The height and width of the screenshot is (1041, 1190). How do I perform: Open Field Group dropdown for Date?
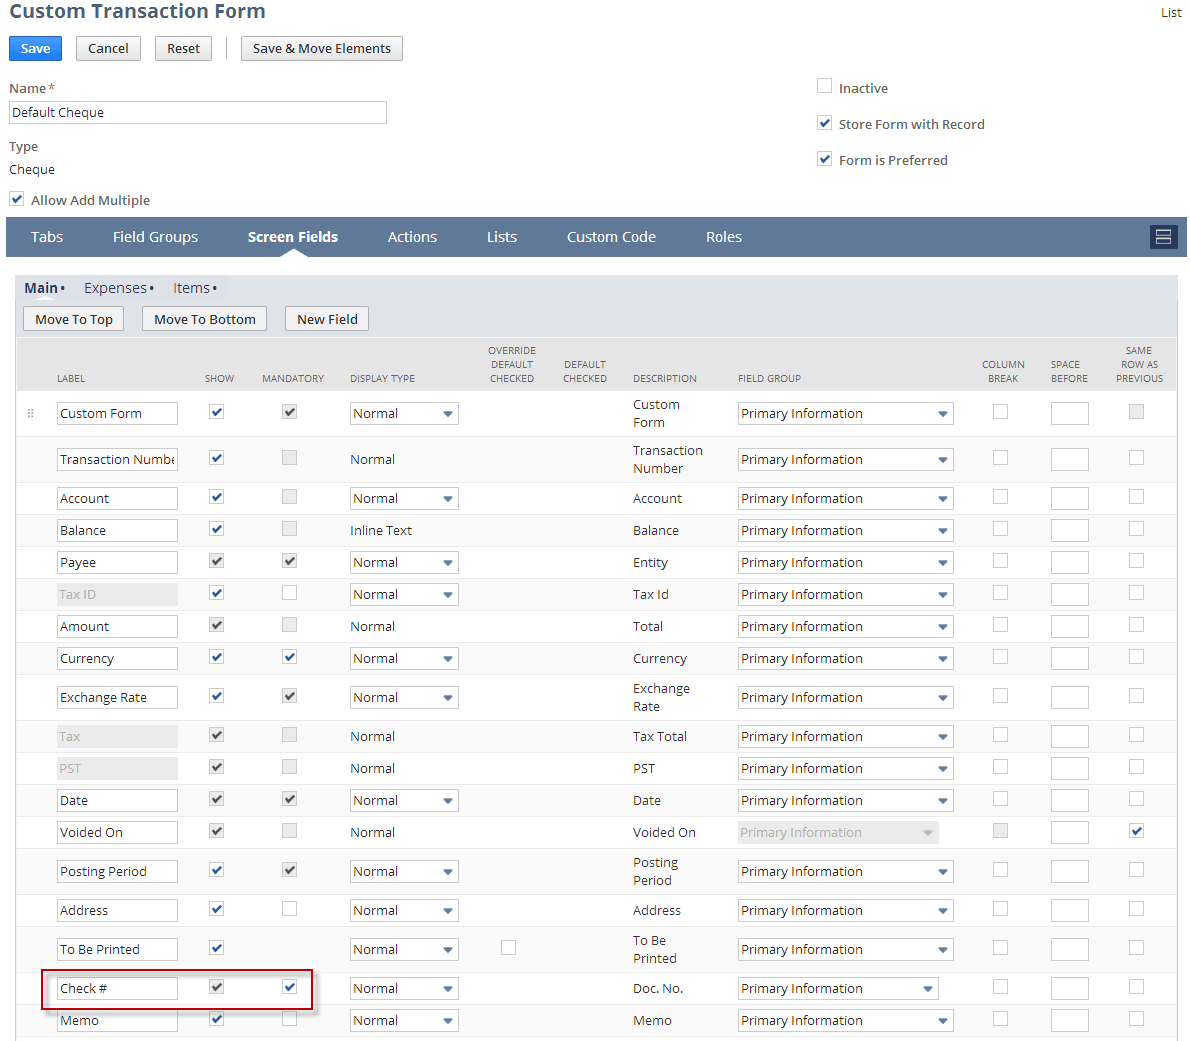(845, 800)
